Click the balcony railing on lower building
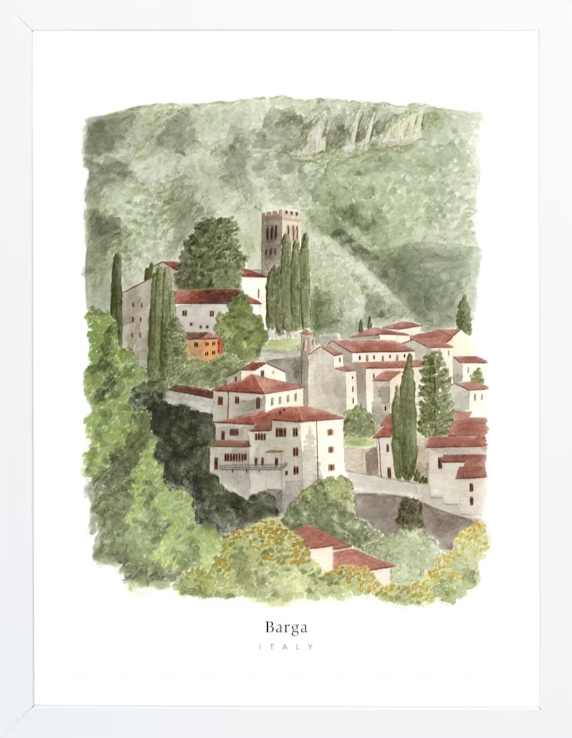Screen dimensions: 572x738 coord(253,466)
